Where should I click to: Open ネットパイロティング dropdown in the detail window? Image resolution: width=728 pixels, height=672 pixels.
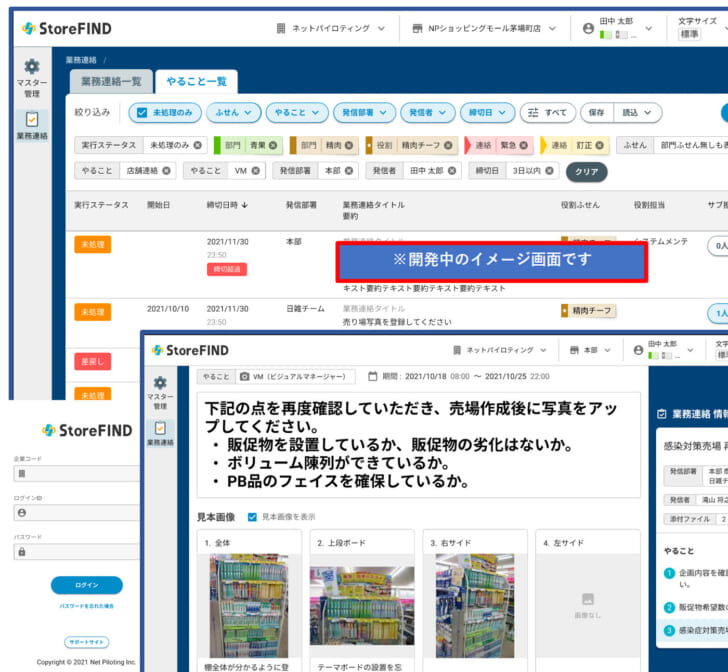pyautogui.click(x=500, y=350)
